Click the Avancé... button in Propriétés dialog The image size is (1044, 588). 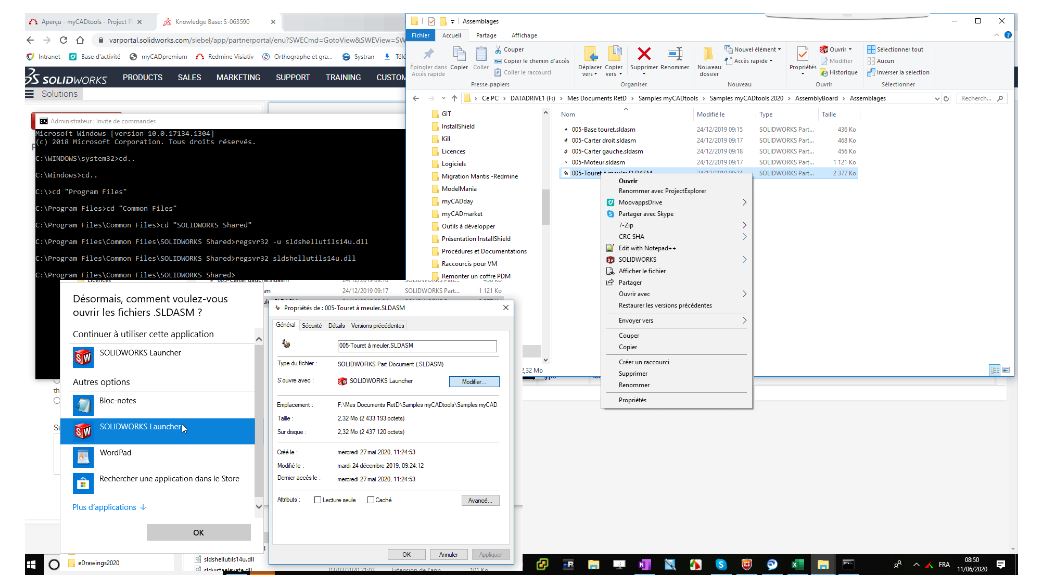[x=480, y=501]
